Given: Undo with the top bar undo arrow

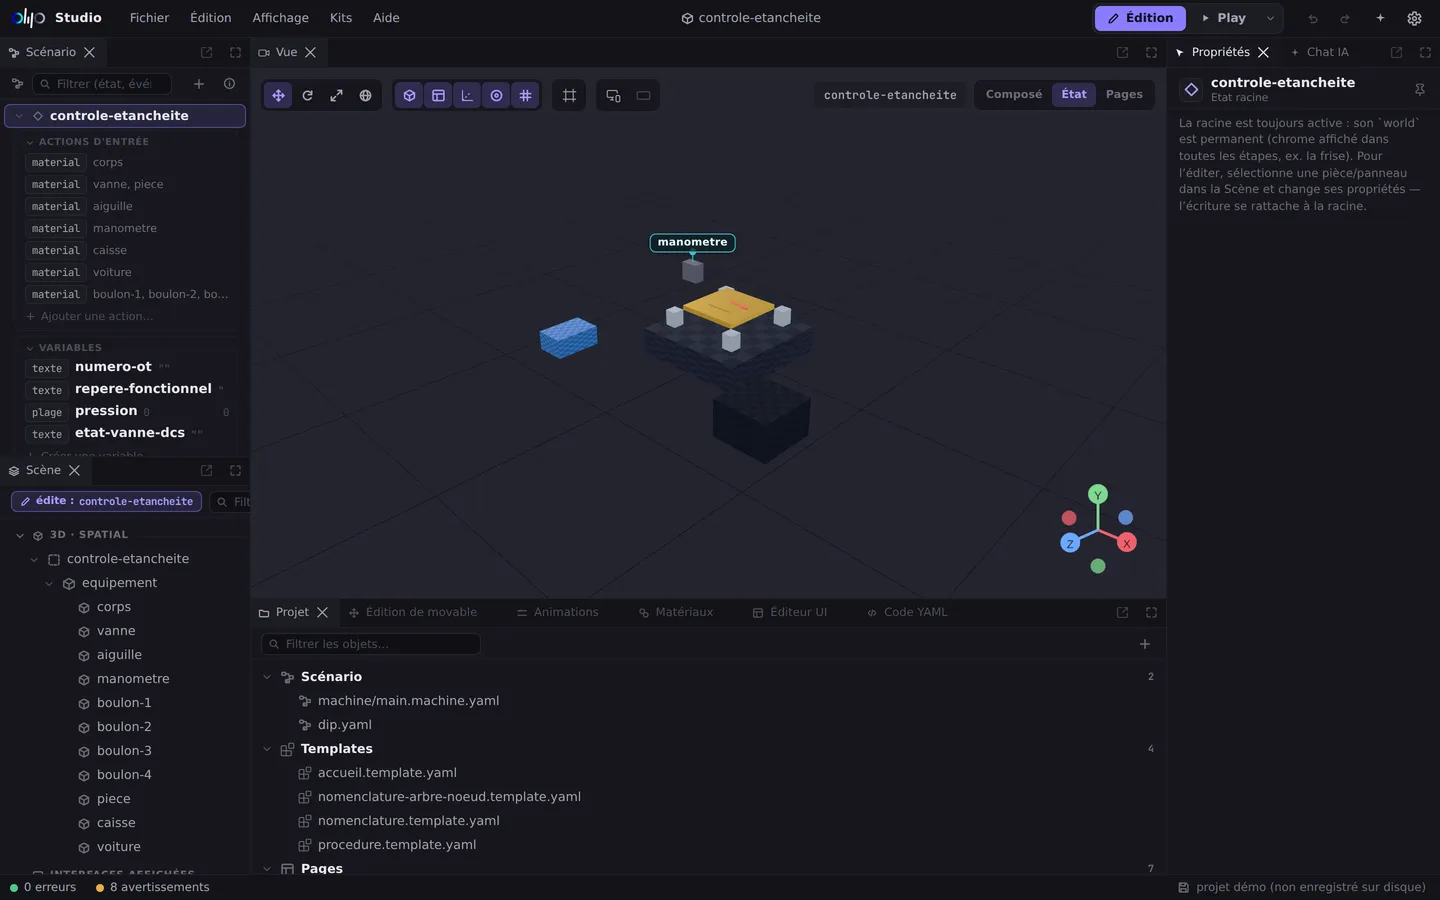Looking at the screenshot, I should (x=1313, y=18).
